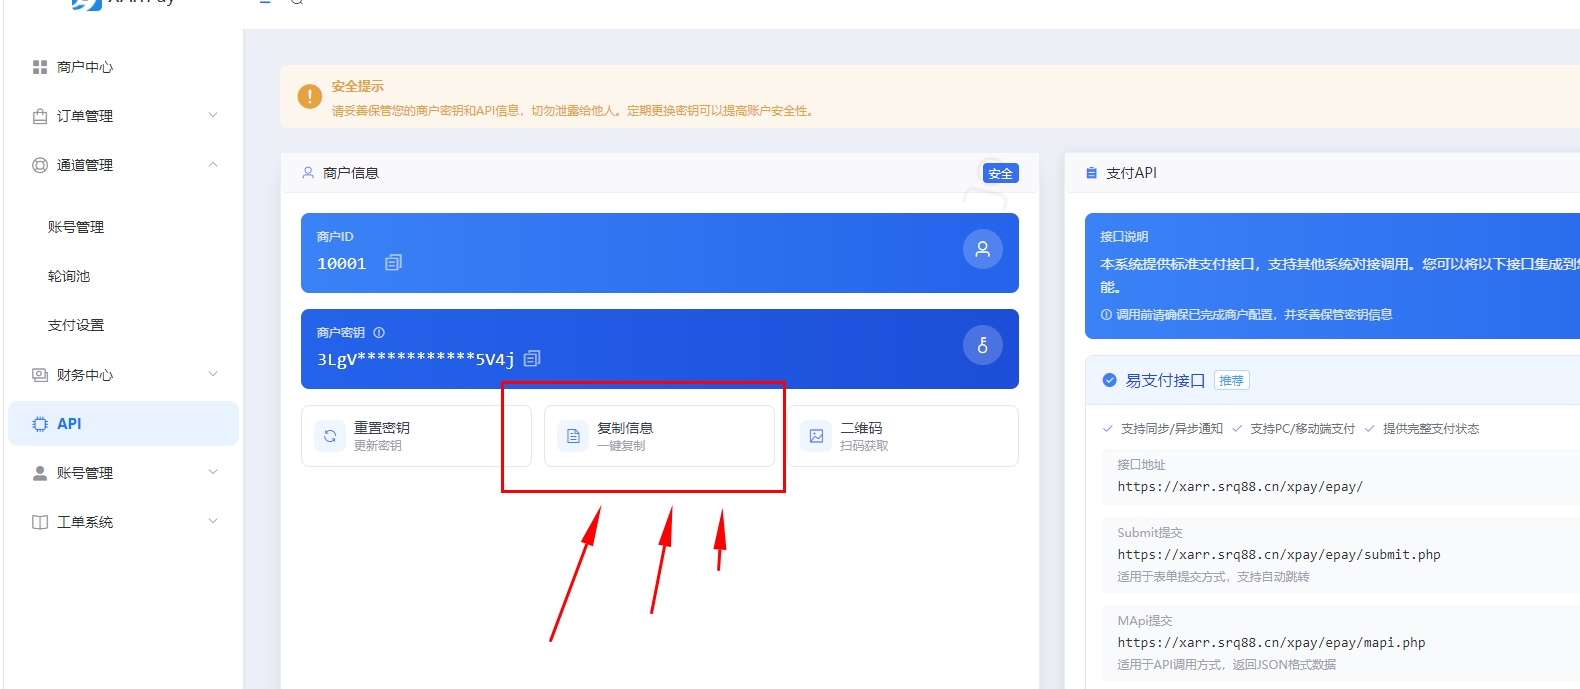Click the key icon in merchant key card

point(982,346)
